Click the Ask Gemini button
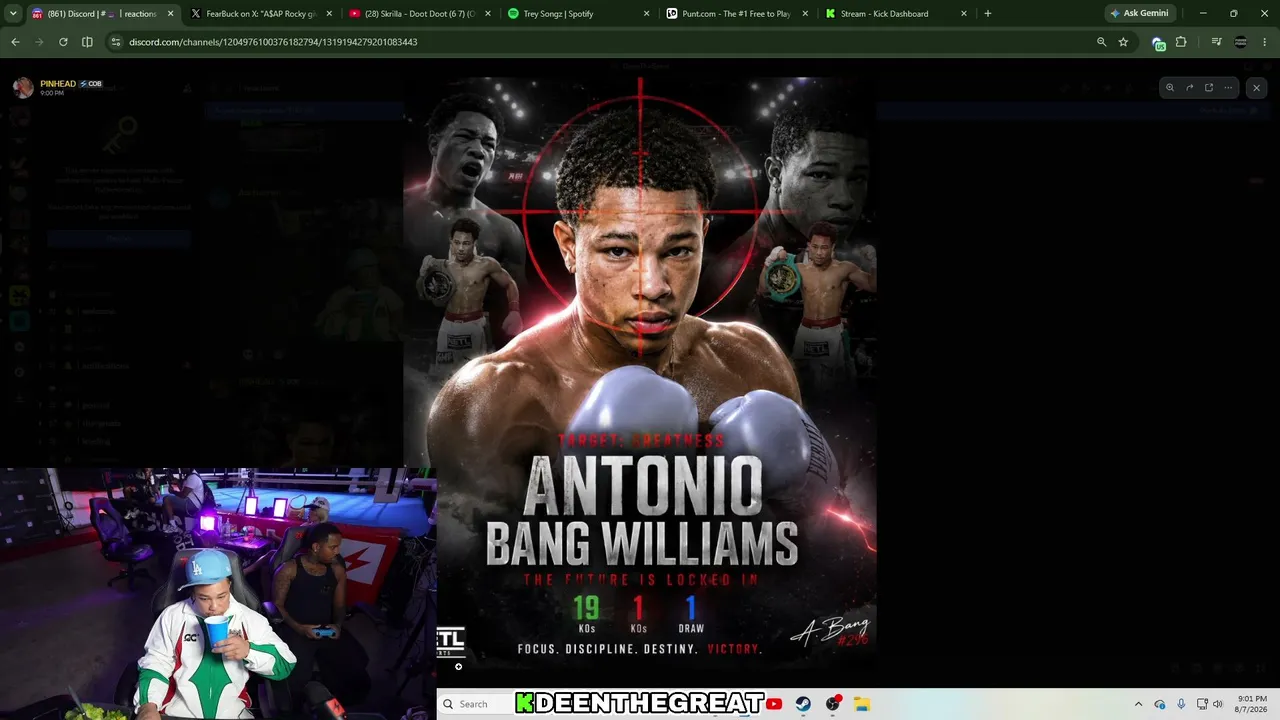 point(1139,14)
